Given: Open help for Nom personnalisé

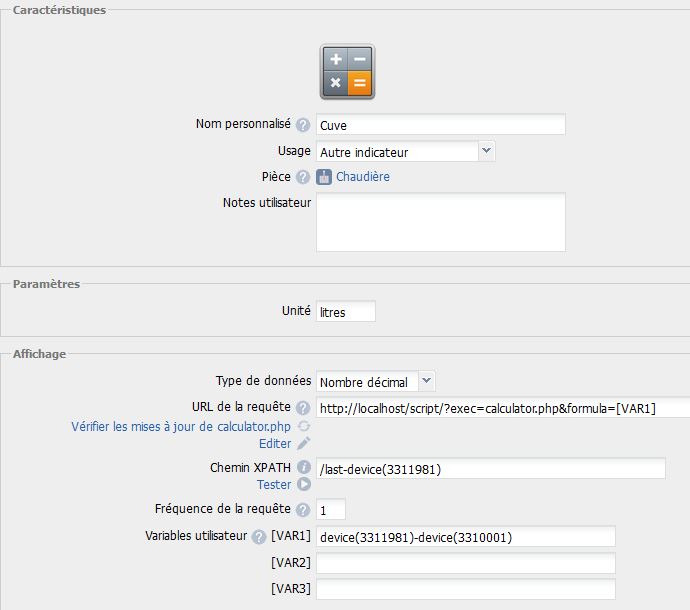Looking at the screenshot, I should click(x=303, y=125).
